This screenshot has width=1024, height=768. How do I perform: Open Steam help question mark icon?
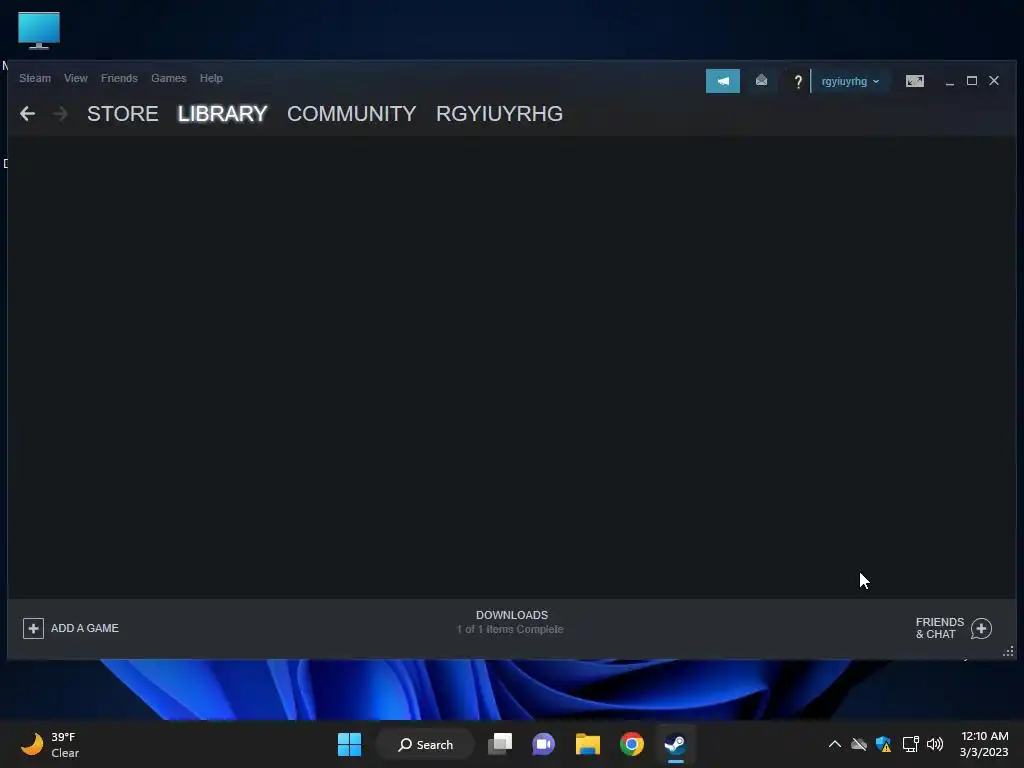(x=797, y=82)
